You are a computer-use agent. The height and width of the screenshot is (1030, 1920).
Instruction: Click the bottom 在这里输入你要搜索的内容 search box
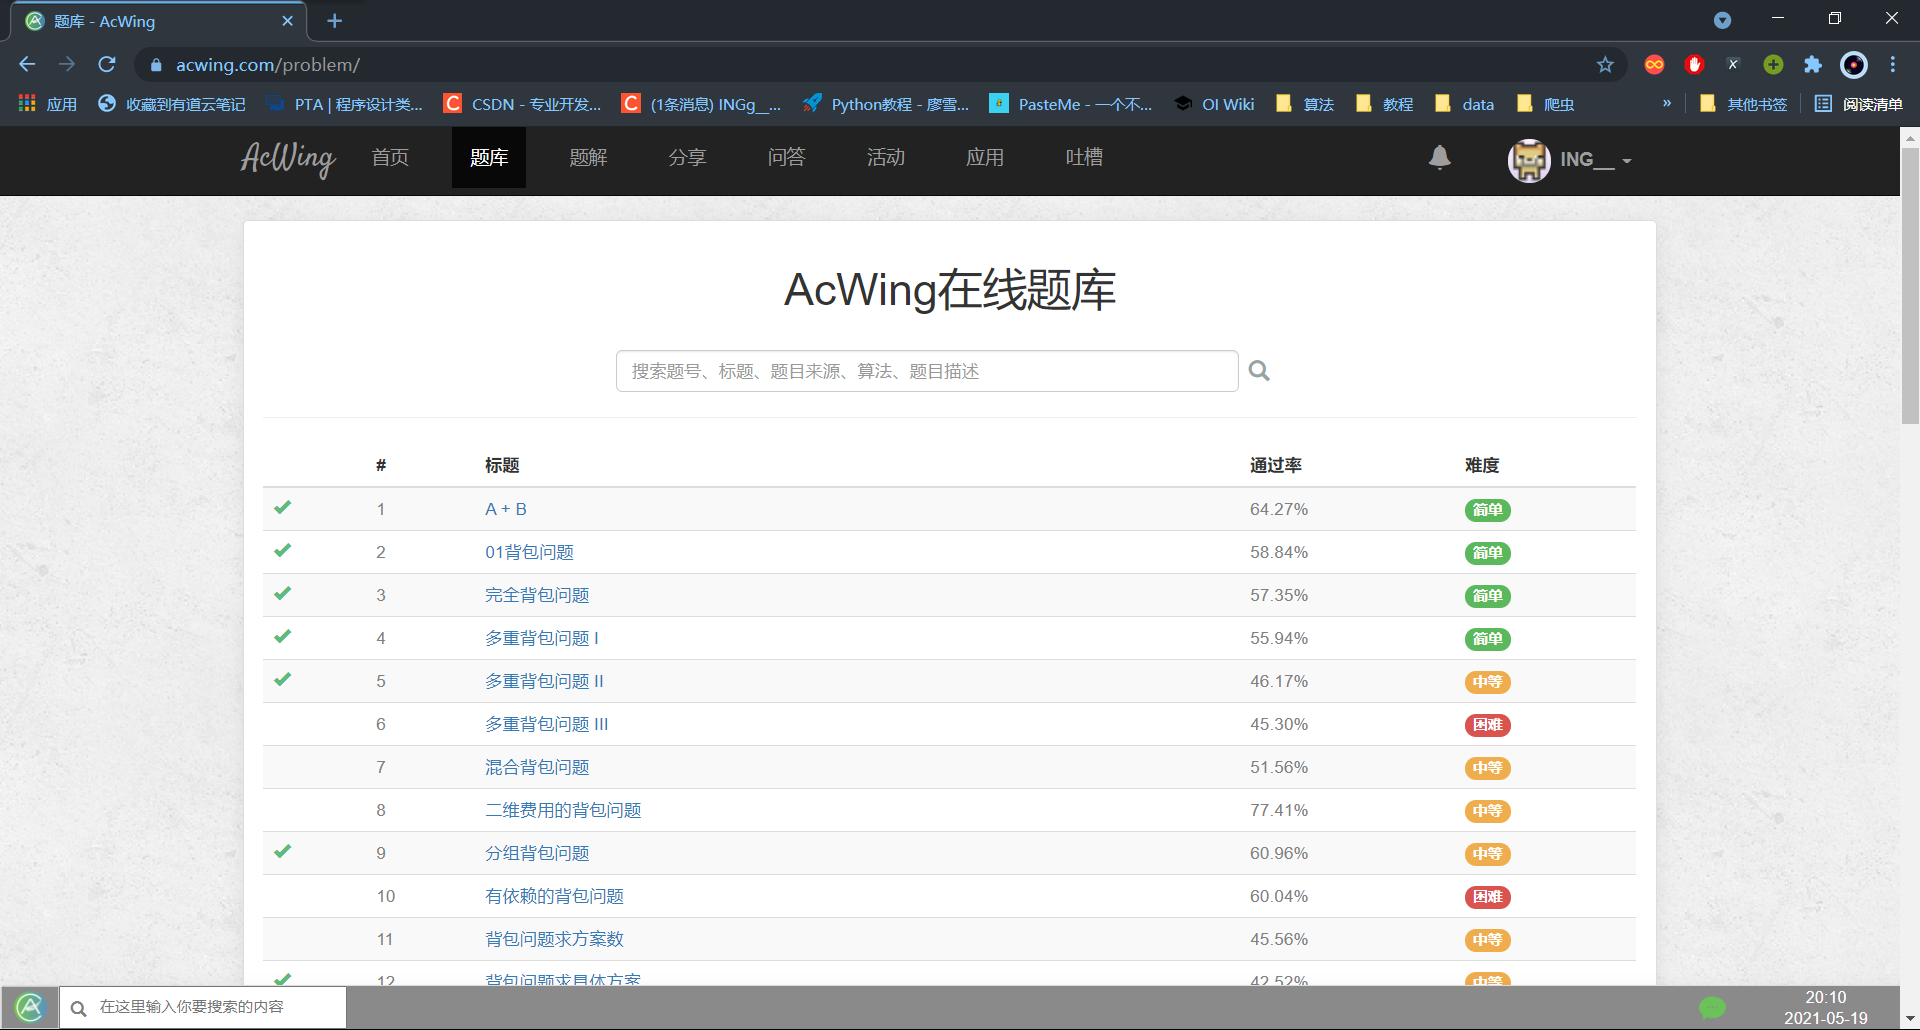[203, 1007]
